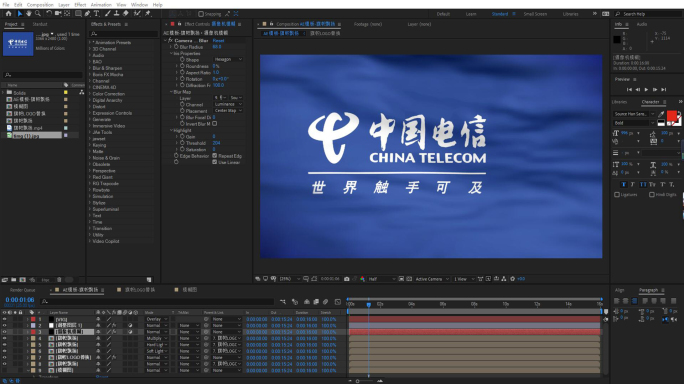
Task: Select the Clone Stamp tool
Action: click(x=116, y=14)
